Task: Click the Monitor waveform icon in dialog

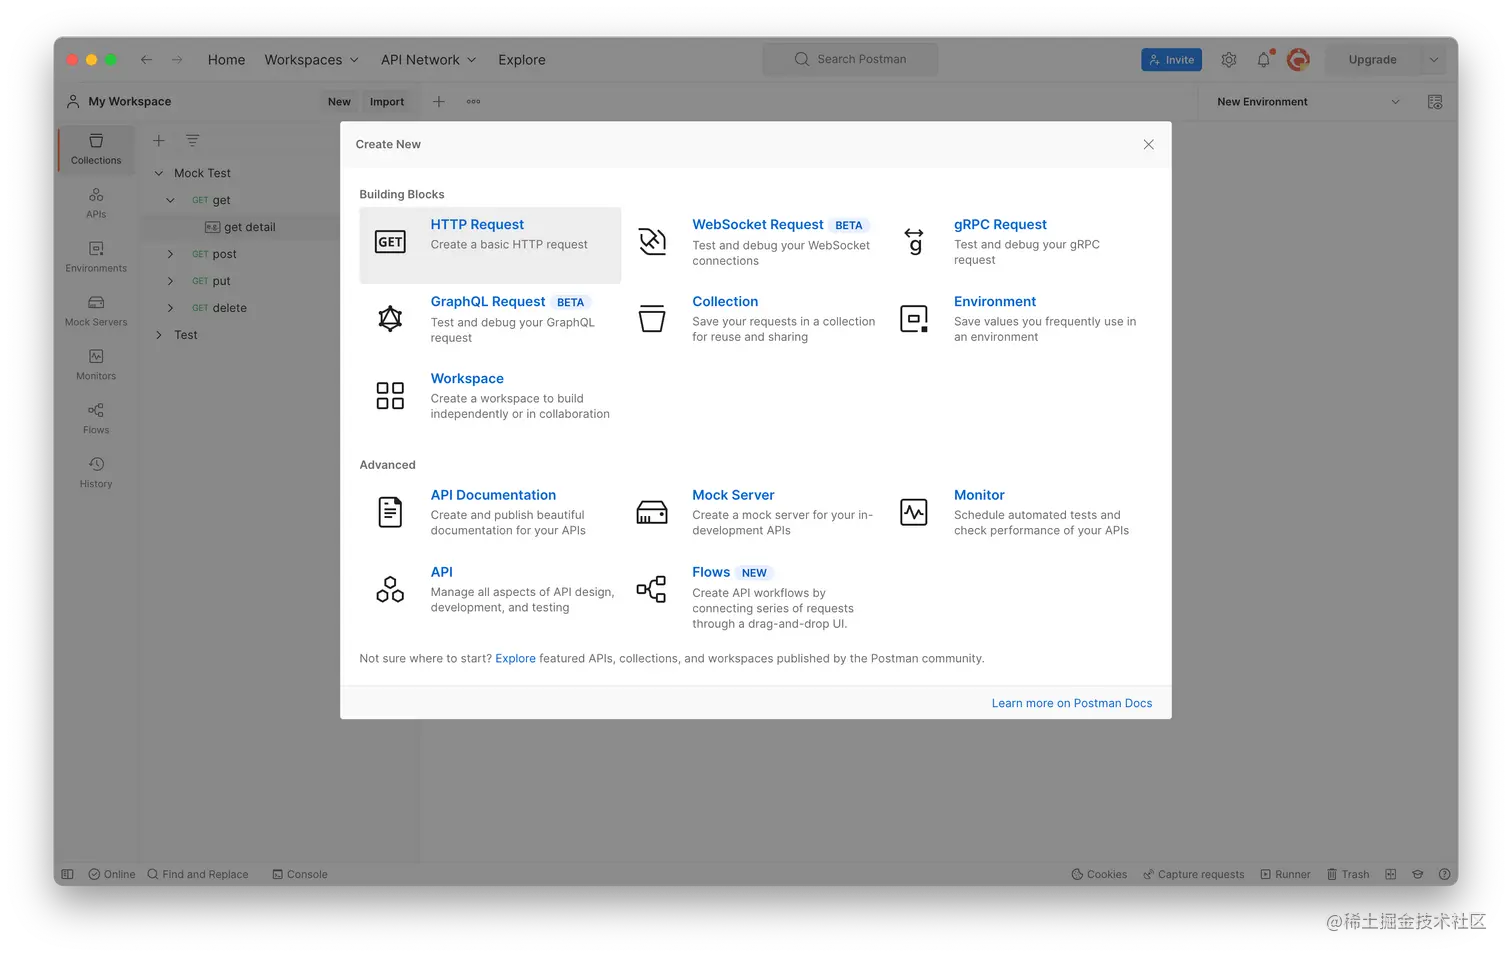Action: click(x=914, y=512)
